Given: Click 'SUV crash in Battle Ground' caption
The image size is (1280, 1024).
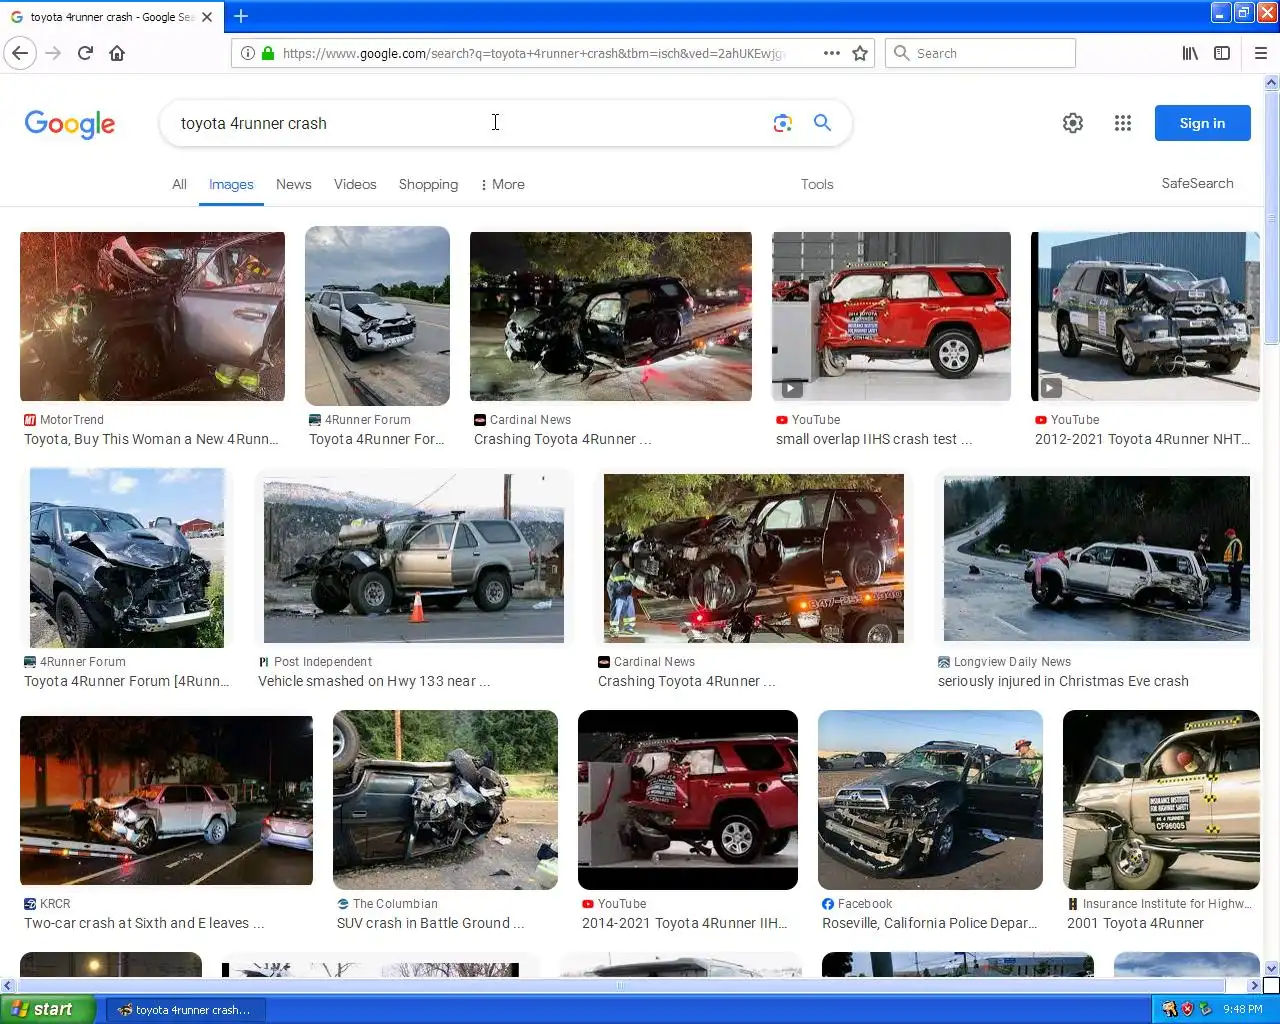Looking at the screenshot, I should (430, 923).
